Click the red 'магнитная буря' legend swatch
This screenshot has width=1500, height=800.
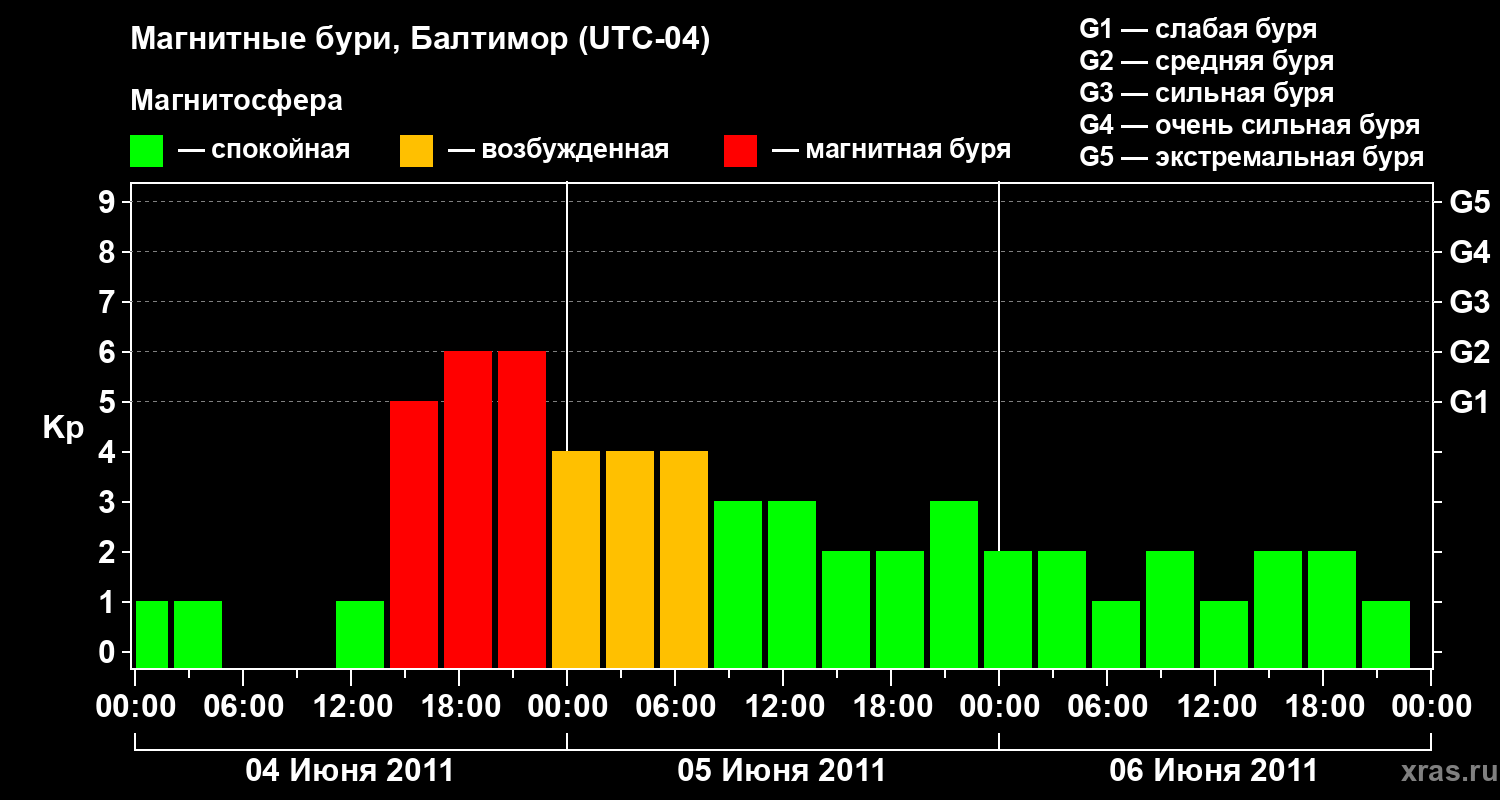click(740, 151)
